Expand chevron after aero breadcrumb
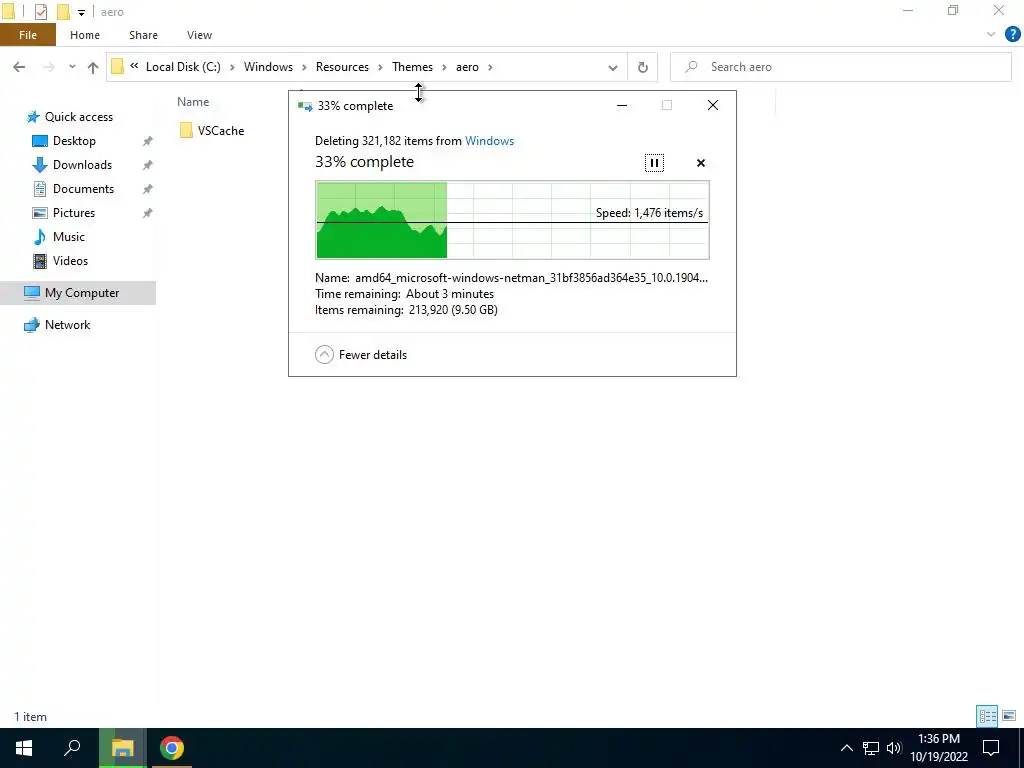This screenshot has height=768, width=1024. (490, 67)
